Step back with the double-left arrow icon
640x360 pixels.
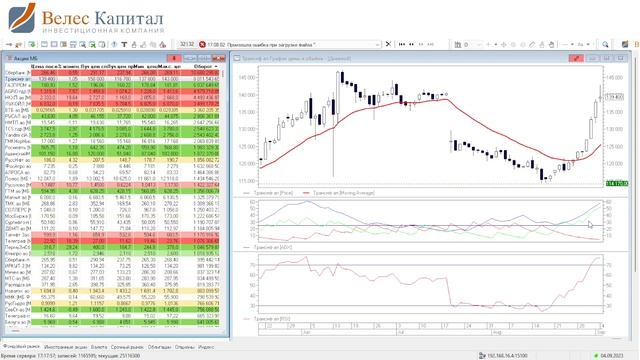click(x=411, y=44)
